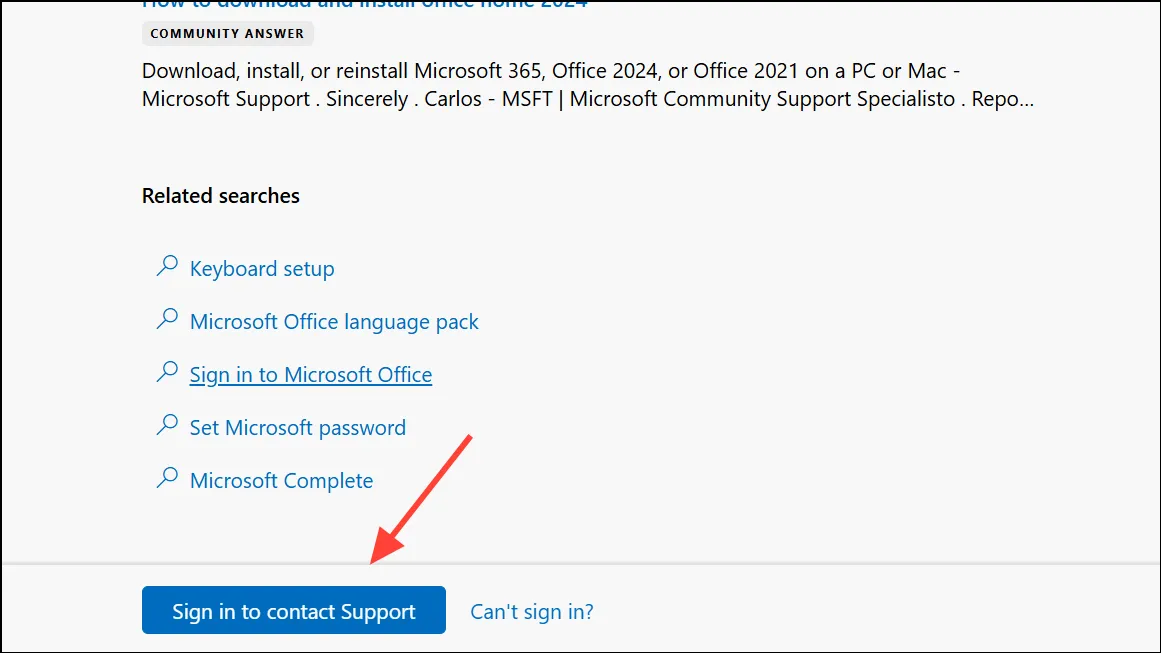Click the search icon beside Keyboard setup
1161x653 pixels.
(x=167, y=266)
